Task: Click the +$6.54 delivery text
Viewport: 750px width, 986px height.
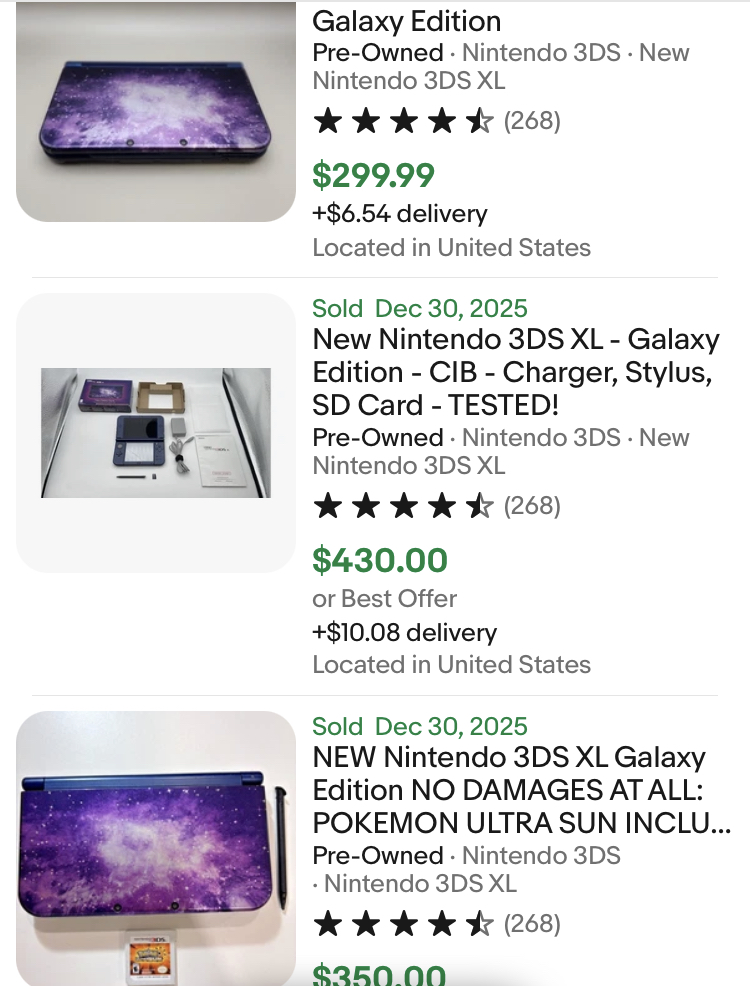Action: [x=400, y=214]
